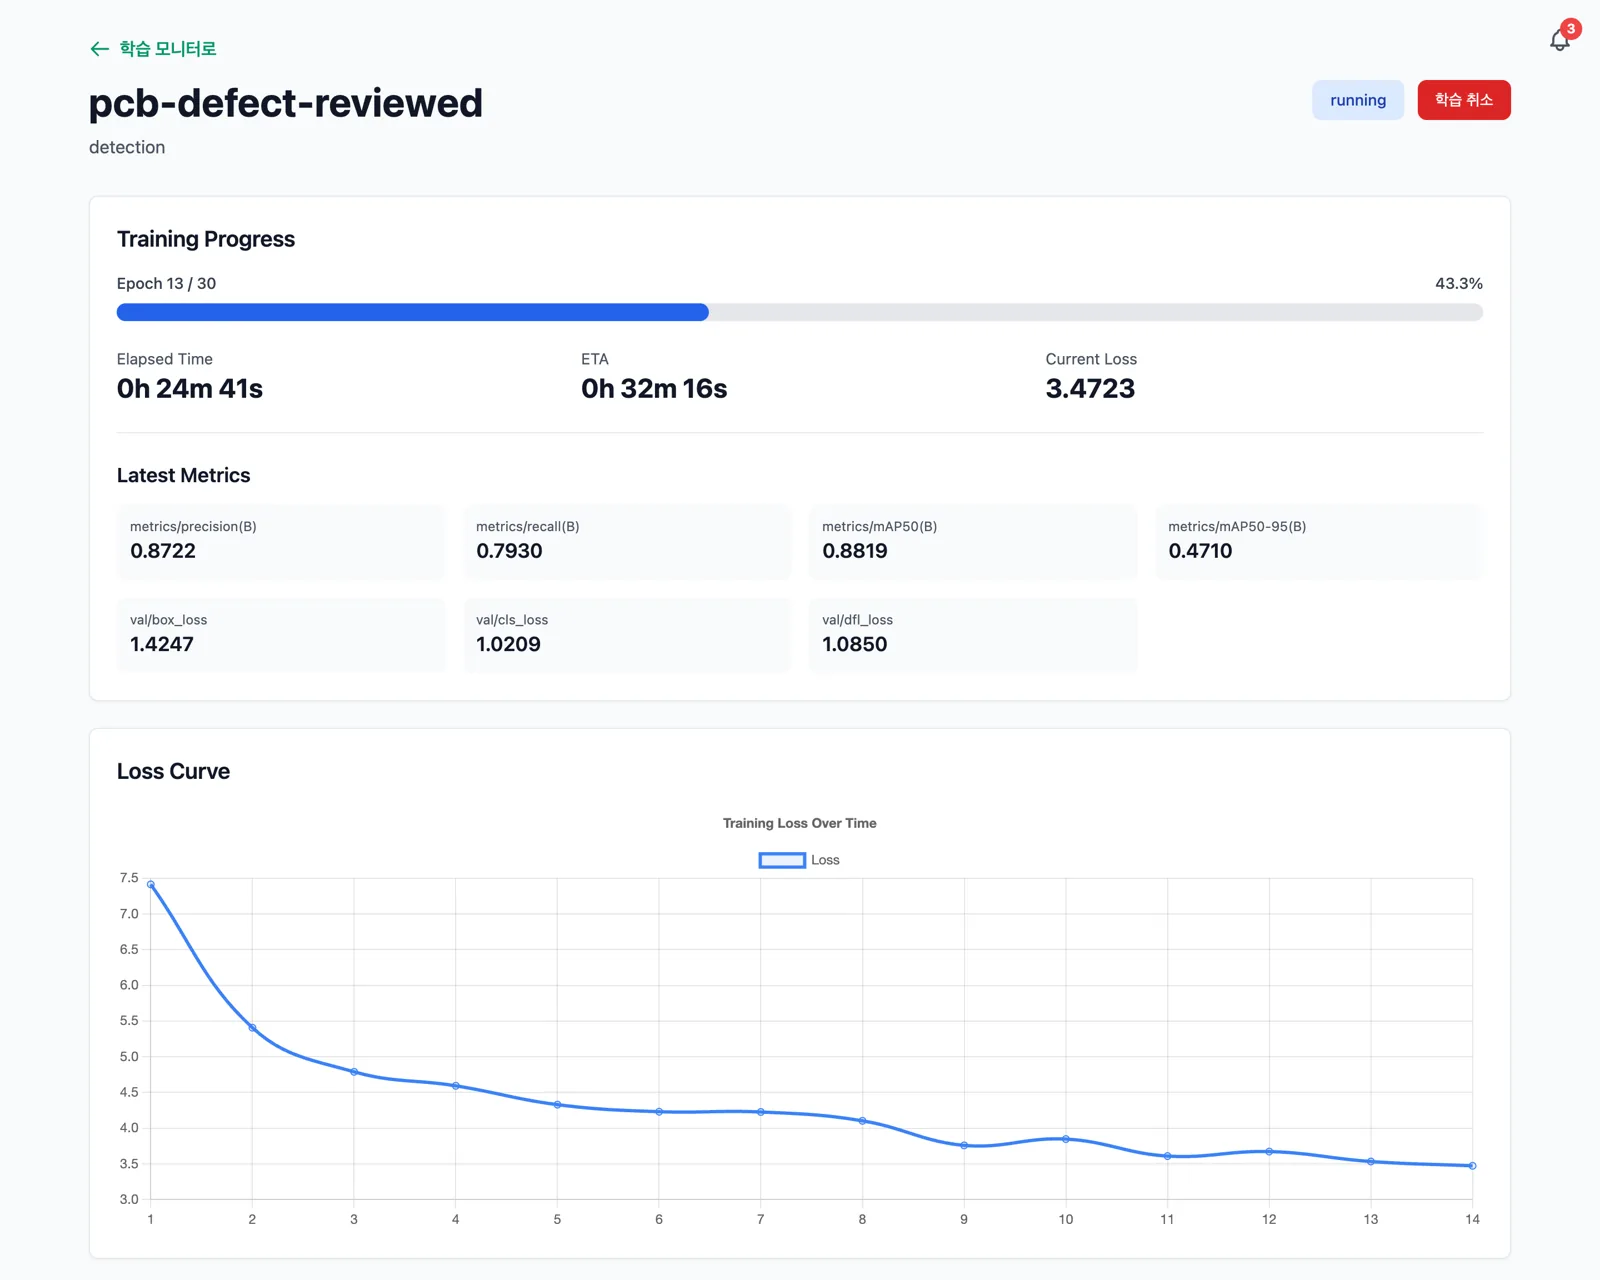
Task: Click the Loss Curve section heading
Action: pyautogui.click(x=173, y=771)
